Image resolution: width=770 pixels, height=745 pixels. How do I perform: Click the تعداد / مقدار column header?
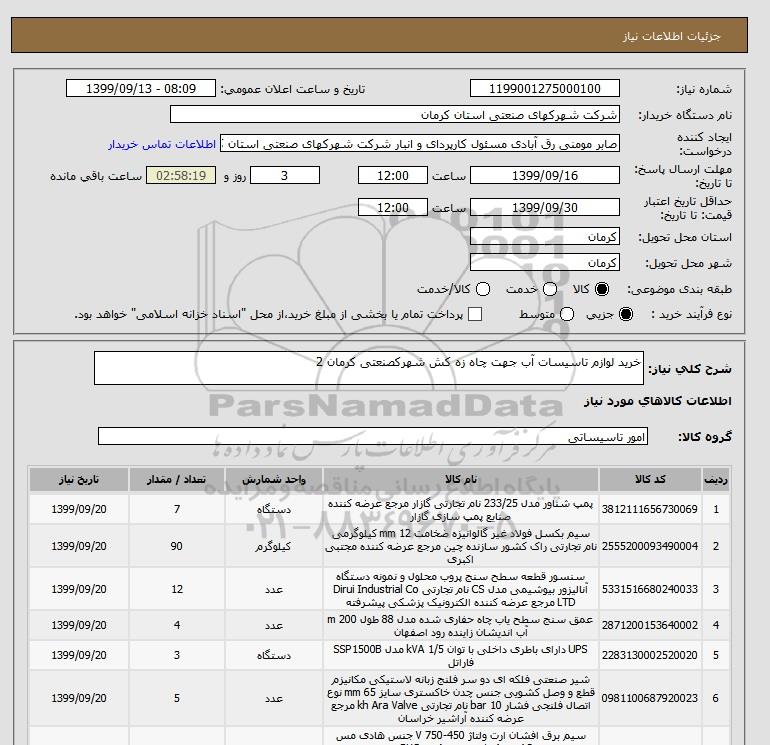click(177, 479)
